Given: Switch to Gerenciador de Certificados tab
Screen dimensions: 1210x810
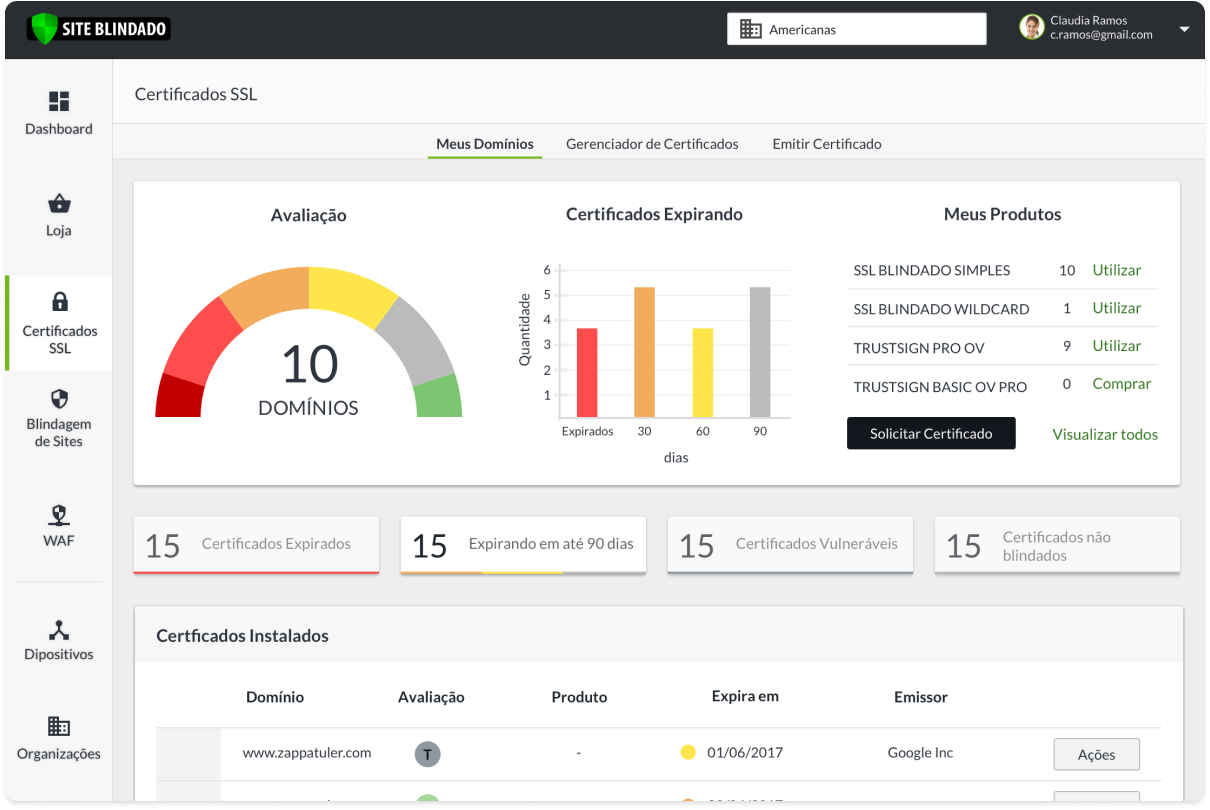Looking at the screenshot, I should point(652,144).
